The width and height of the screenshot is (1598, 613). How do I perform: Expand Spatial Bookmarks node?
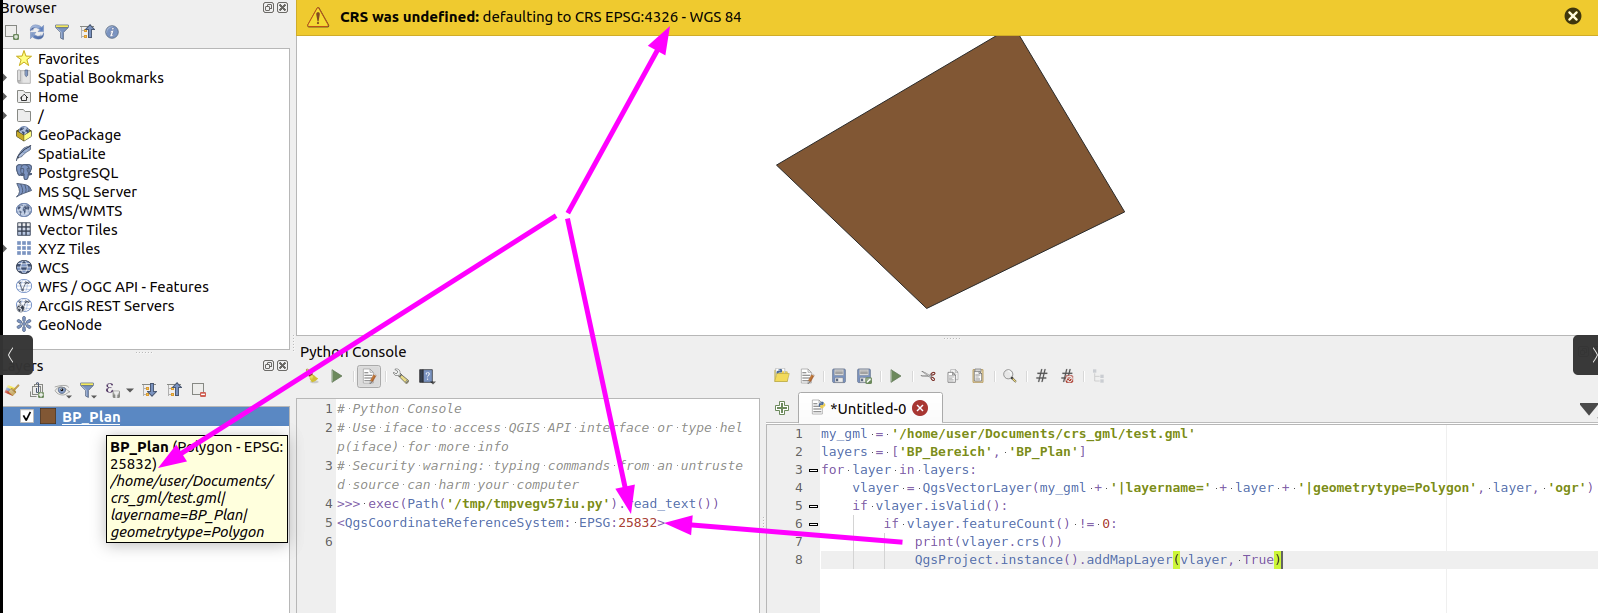pyautogui.click(x=4, y=78)
